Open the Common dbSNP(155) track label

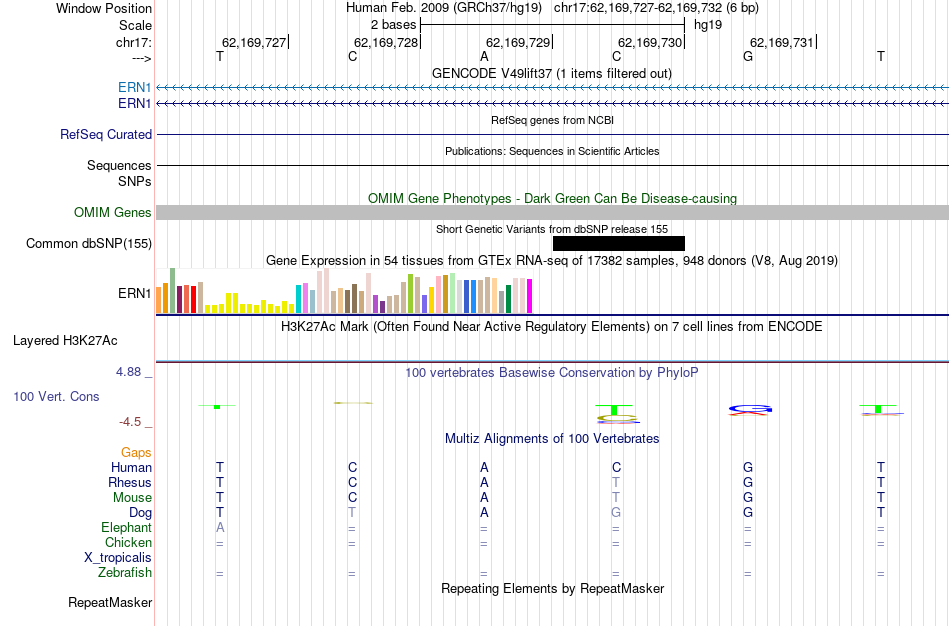pyautogui.click(x=89, y=244)
